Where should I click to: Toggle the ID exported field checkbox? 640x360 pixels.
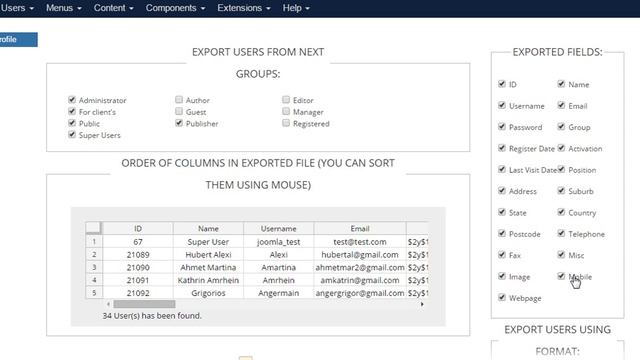pyautogui.click(x=502, y=84)
